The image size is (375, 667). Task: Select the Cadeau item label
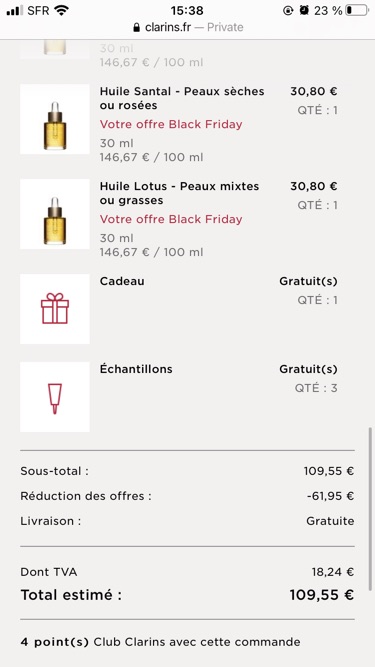(x=122, y=281)
